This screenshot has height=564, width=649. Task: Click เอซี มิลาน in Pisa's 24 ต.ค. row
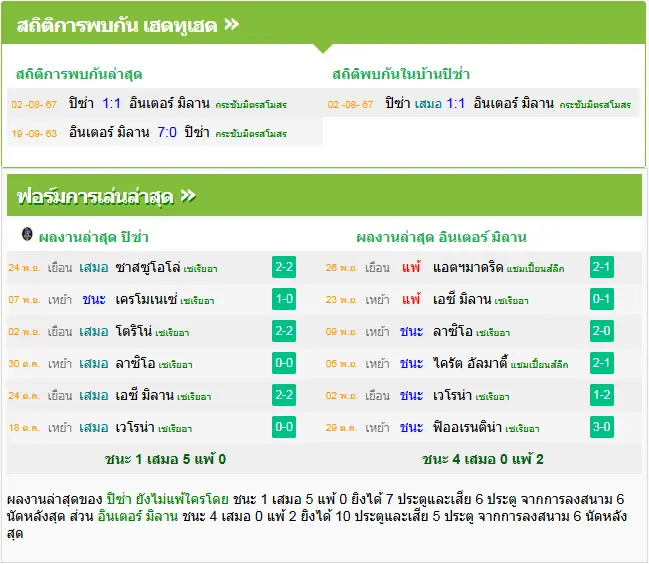(x=145, y=395)
